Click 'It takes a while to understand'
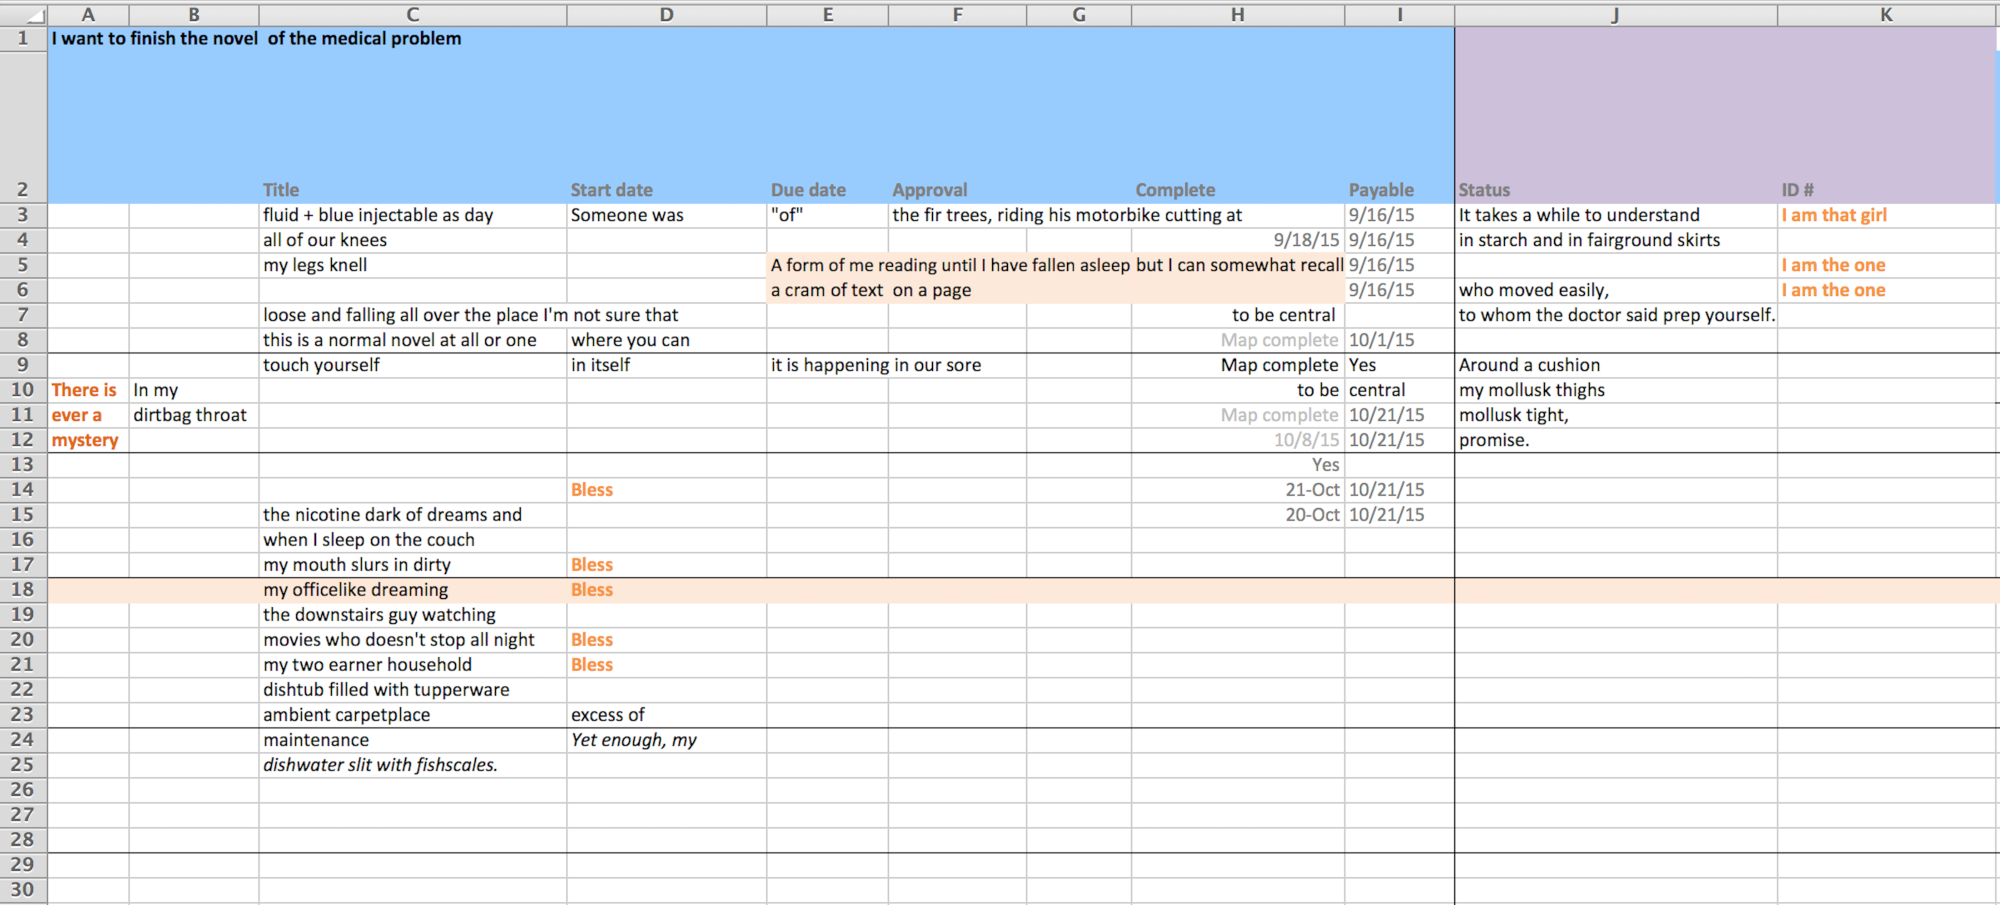Image resolution: width=2000 pixels, height=905 pixels. (1616, 215)
